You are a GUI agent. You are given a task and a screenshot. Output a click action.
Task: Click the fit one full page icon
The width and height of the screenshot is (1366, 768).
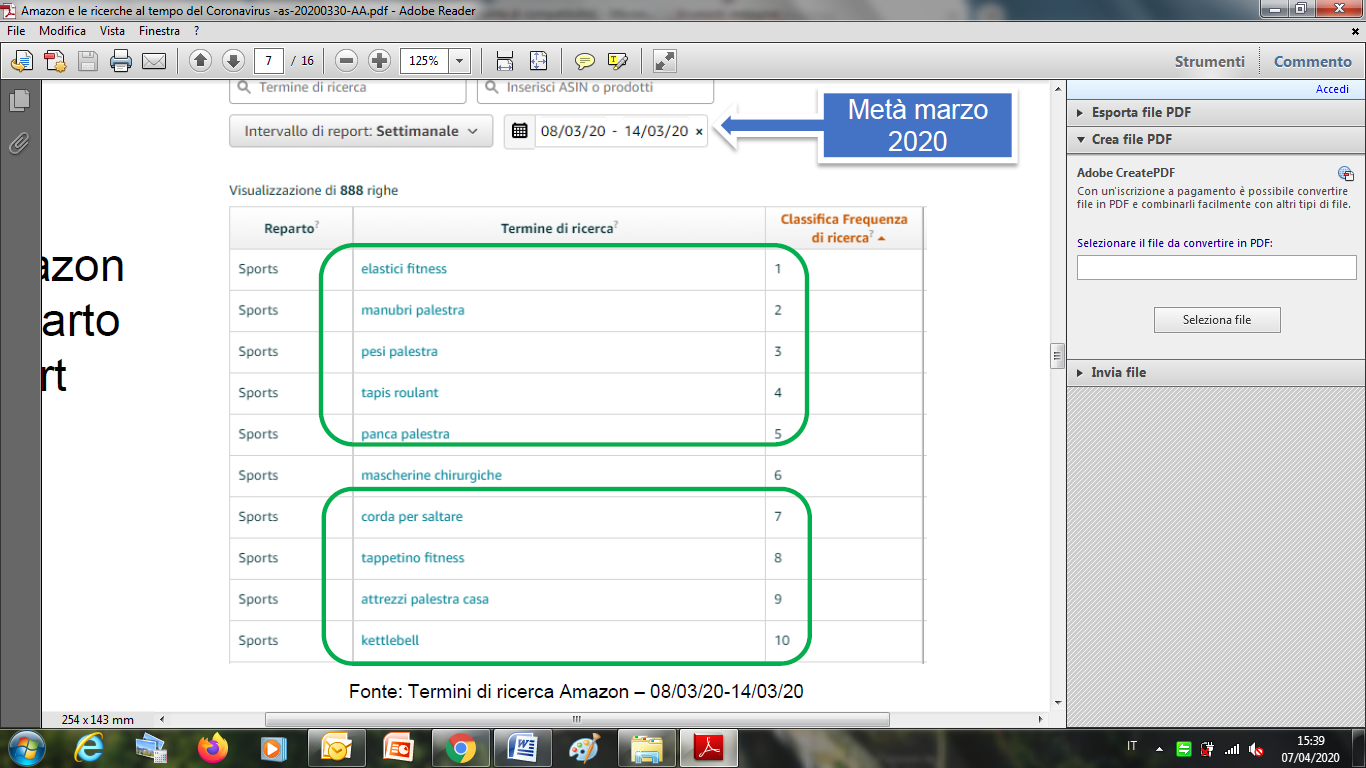(538, 61)
